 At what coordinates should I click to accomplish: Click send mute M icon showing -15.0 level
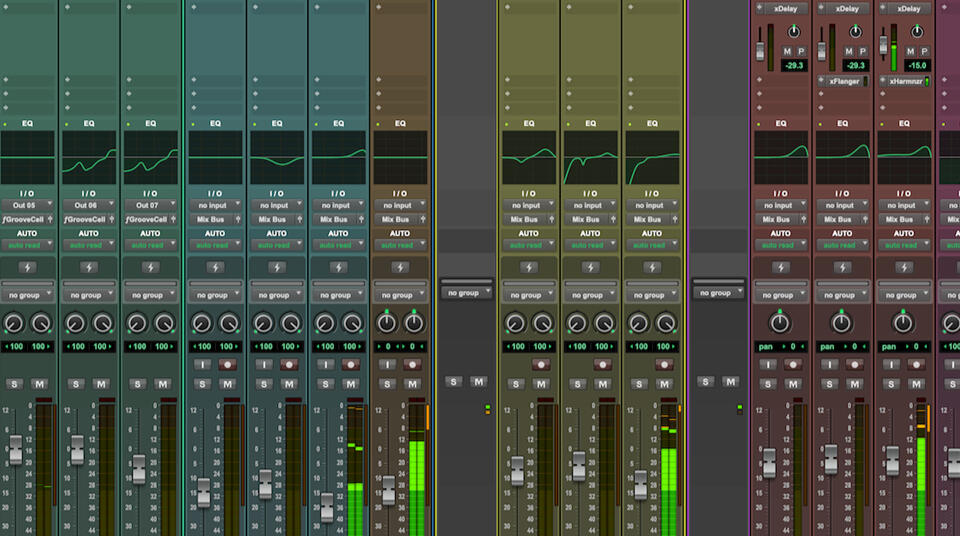(x=912, y=51)
